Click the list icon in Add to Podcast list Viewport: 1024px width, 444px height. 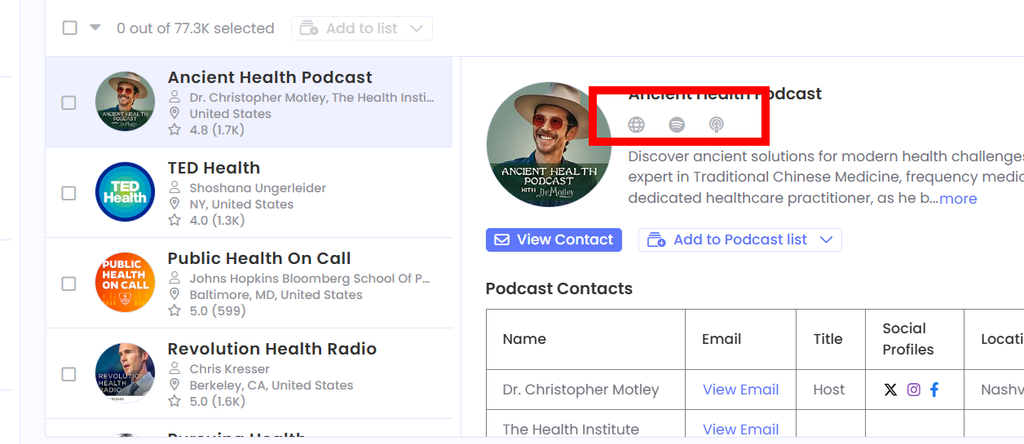click(x=656, y=240)
